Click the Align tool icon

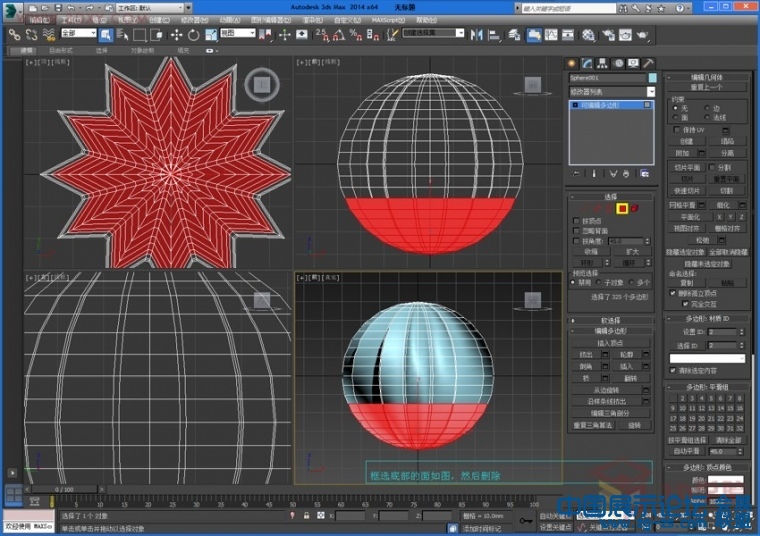click(494, 35)
